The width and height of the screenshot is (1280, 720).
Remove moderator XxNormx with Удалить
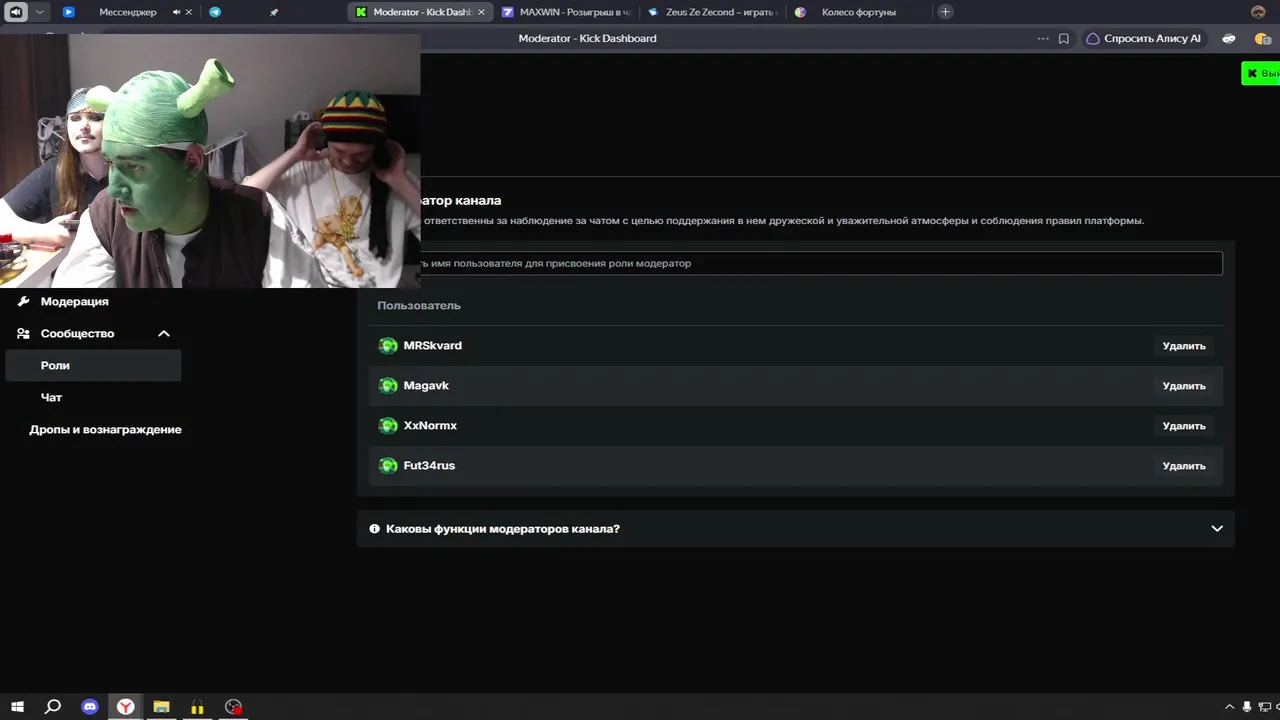1184,426
